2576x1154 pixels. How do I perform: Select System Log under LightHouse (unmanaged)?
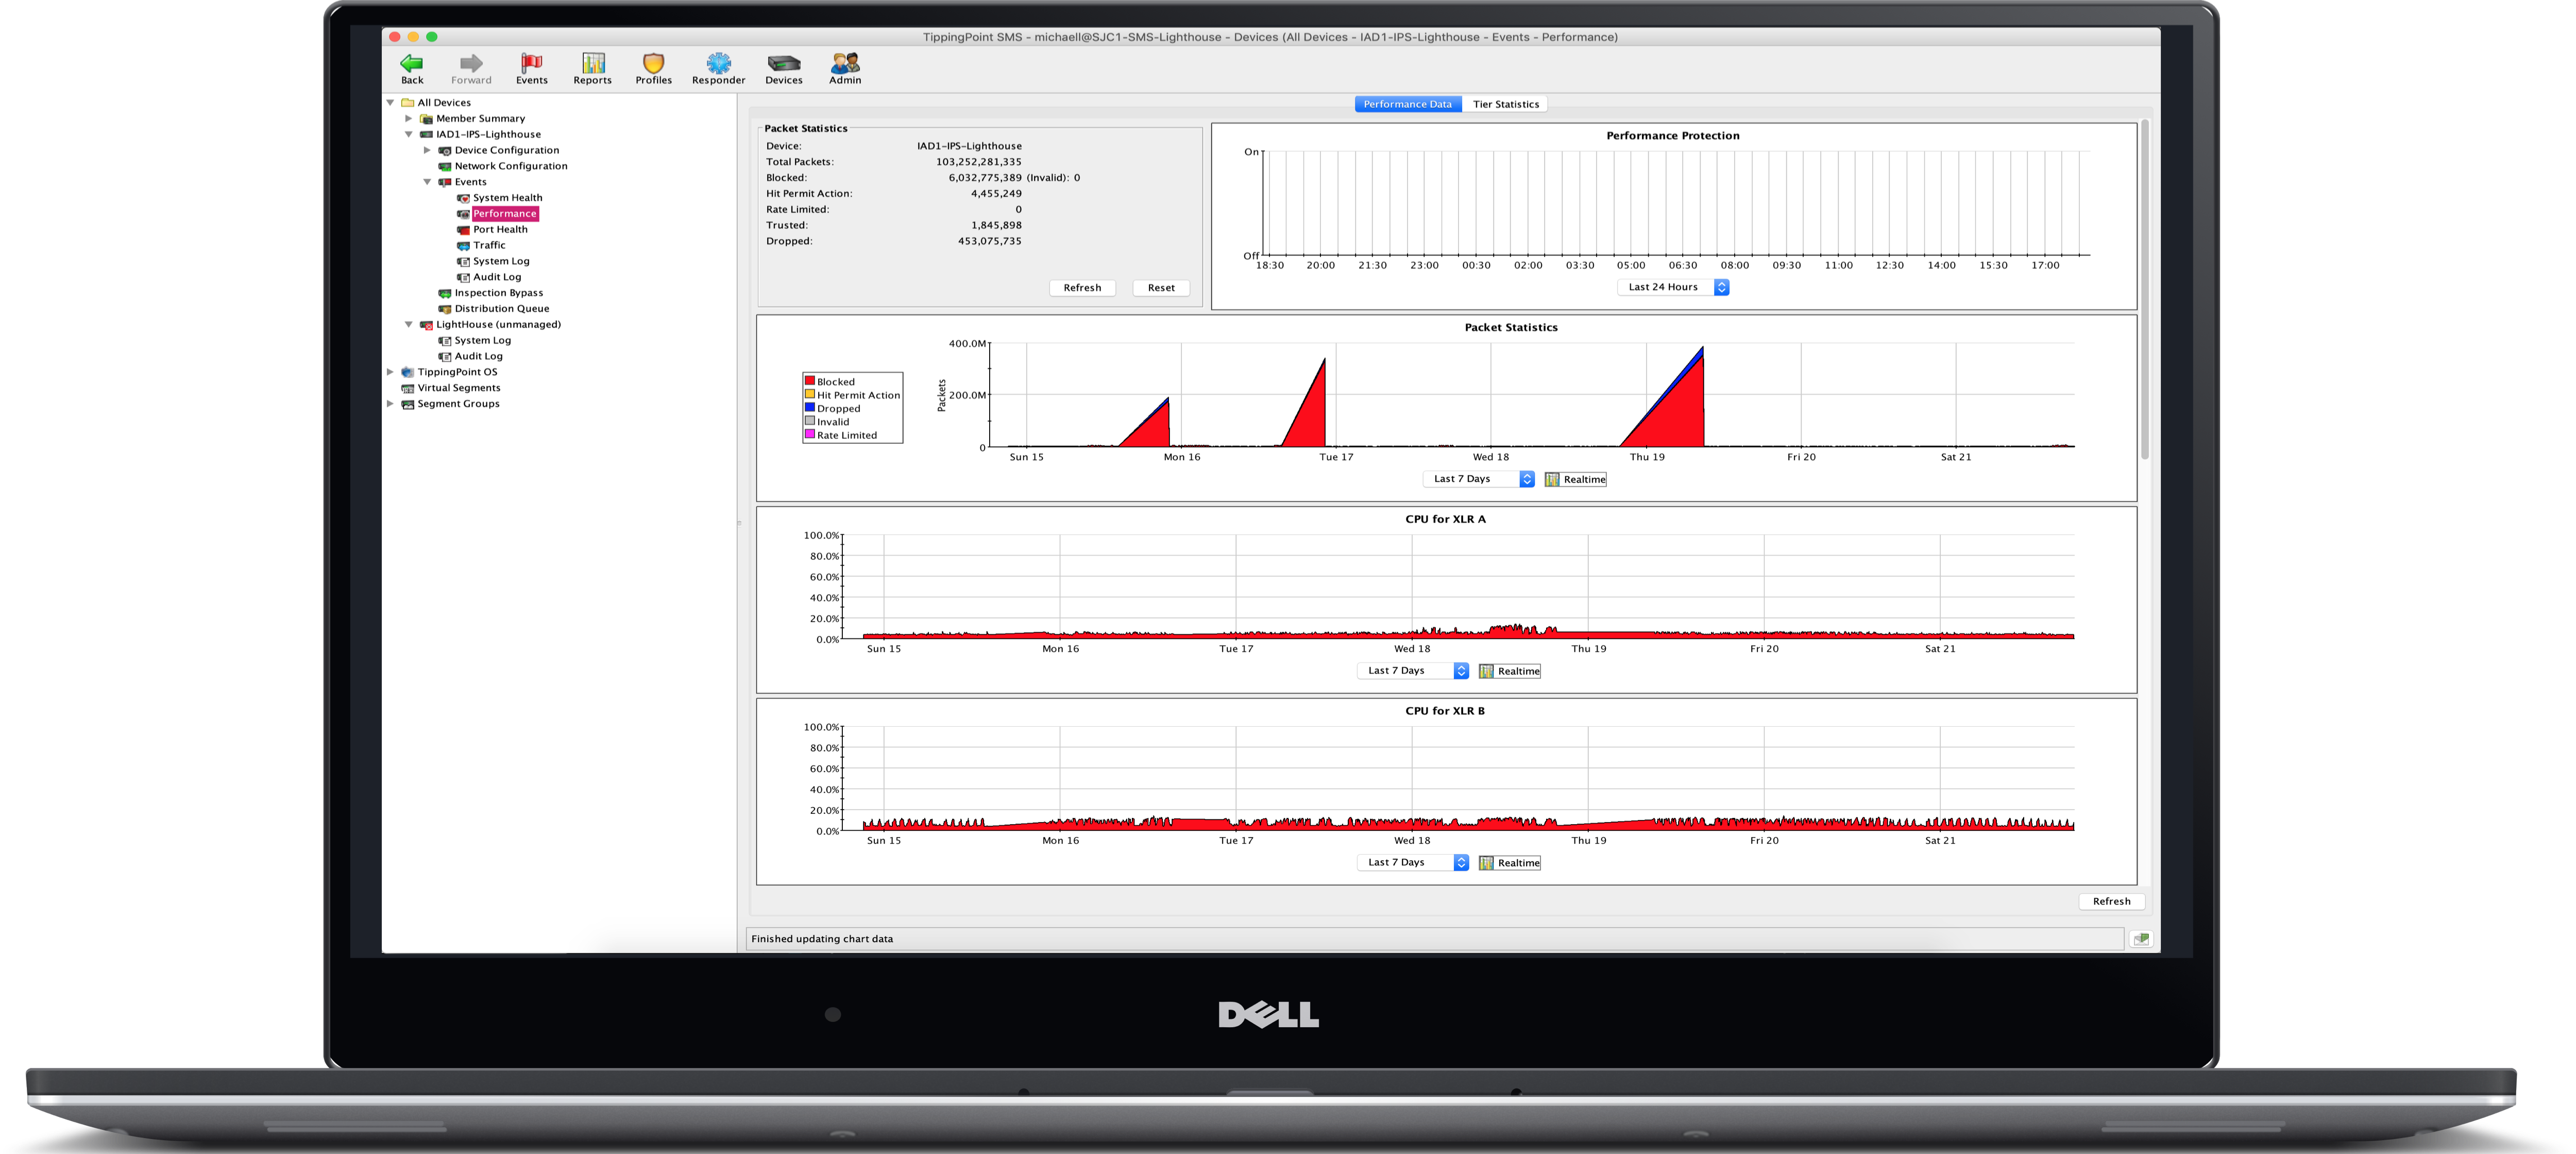point(482,340)
